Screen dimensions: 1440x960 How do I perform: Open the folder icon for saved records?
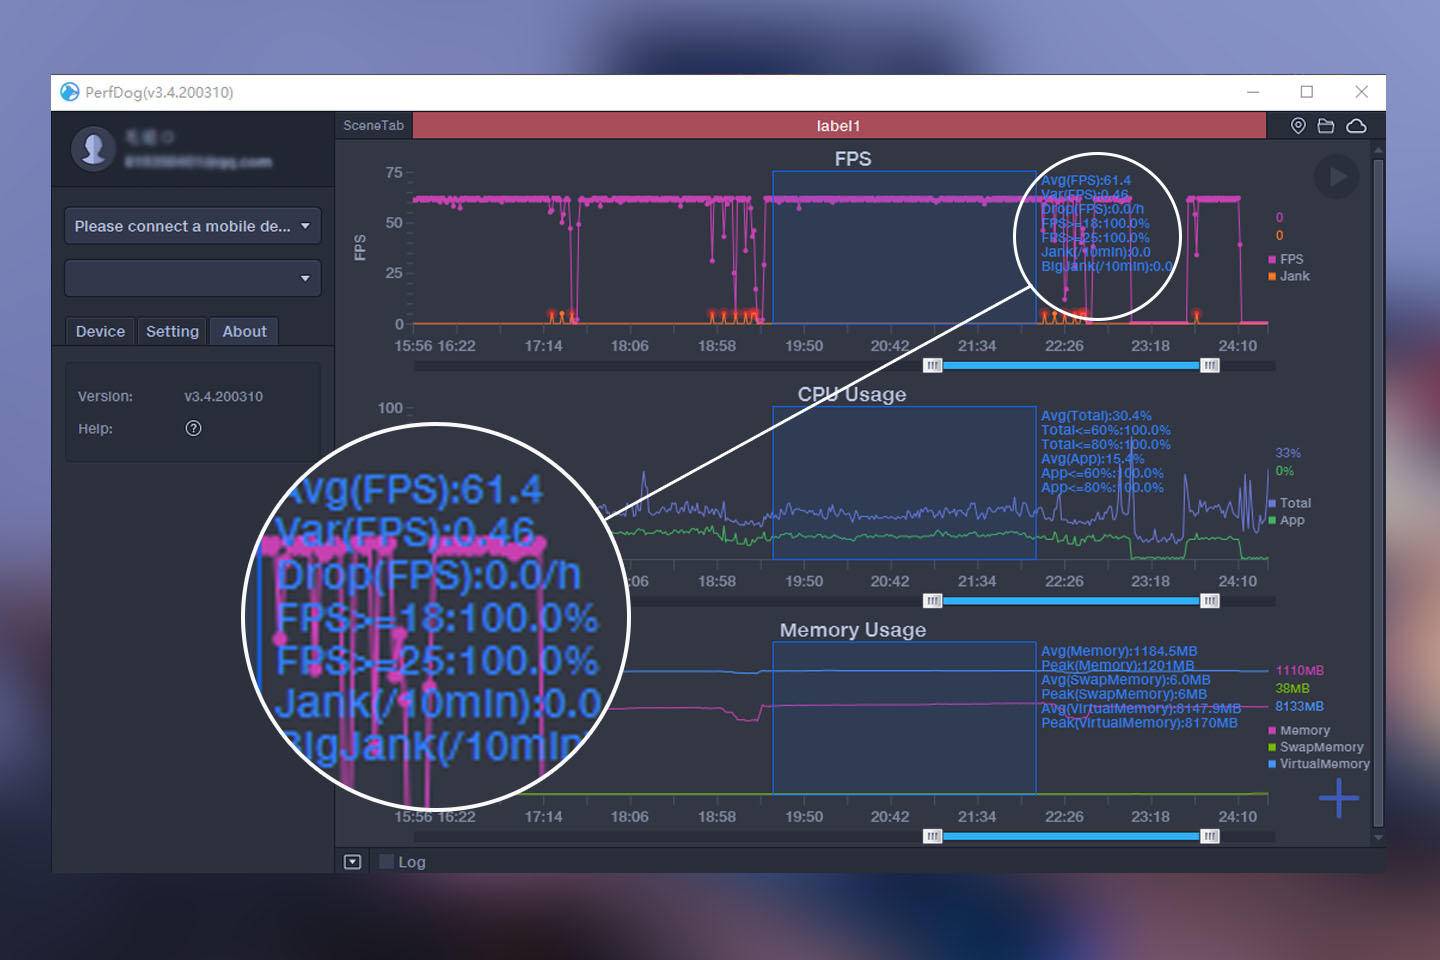click(1326, 126)
